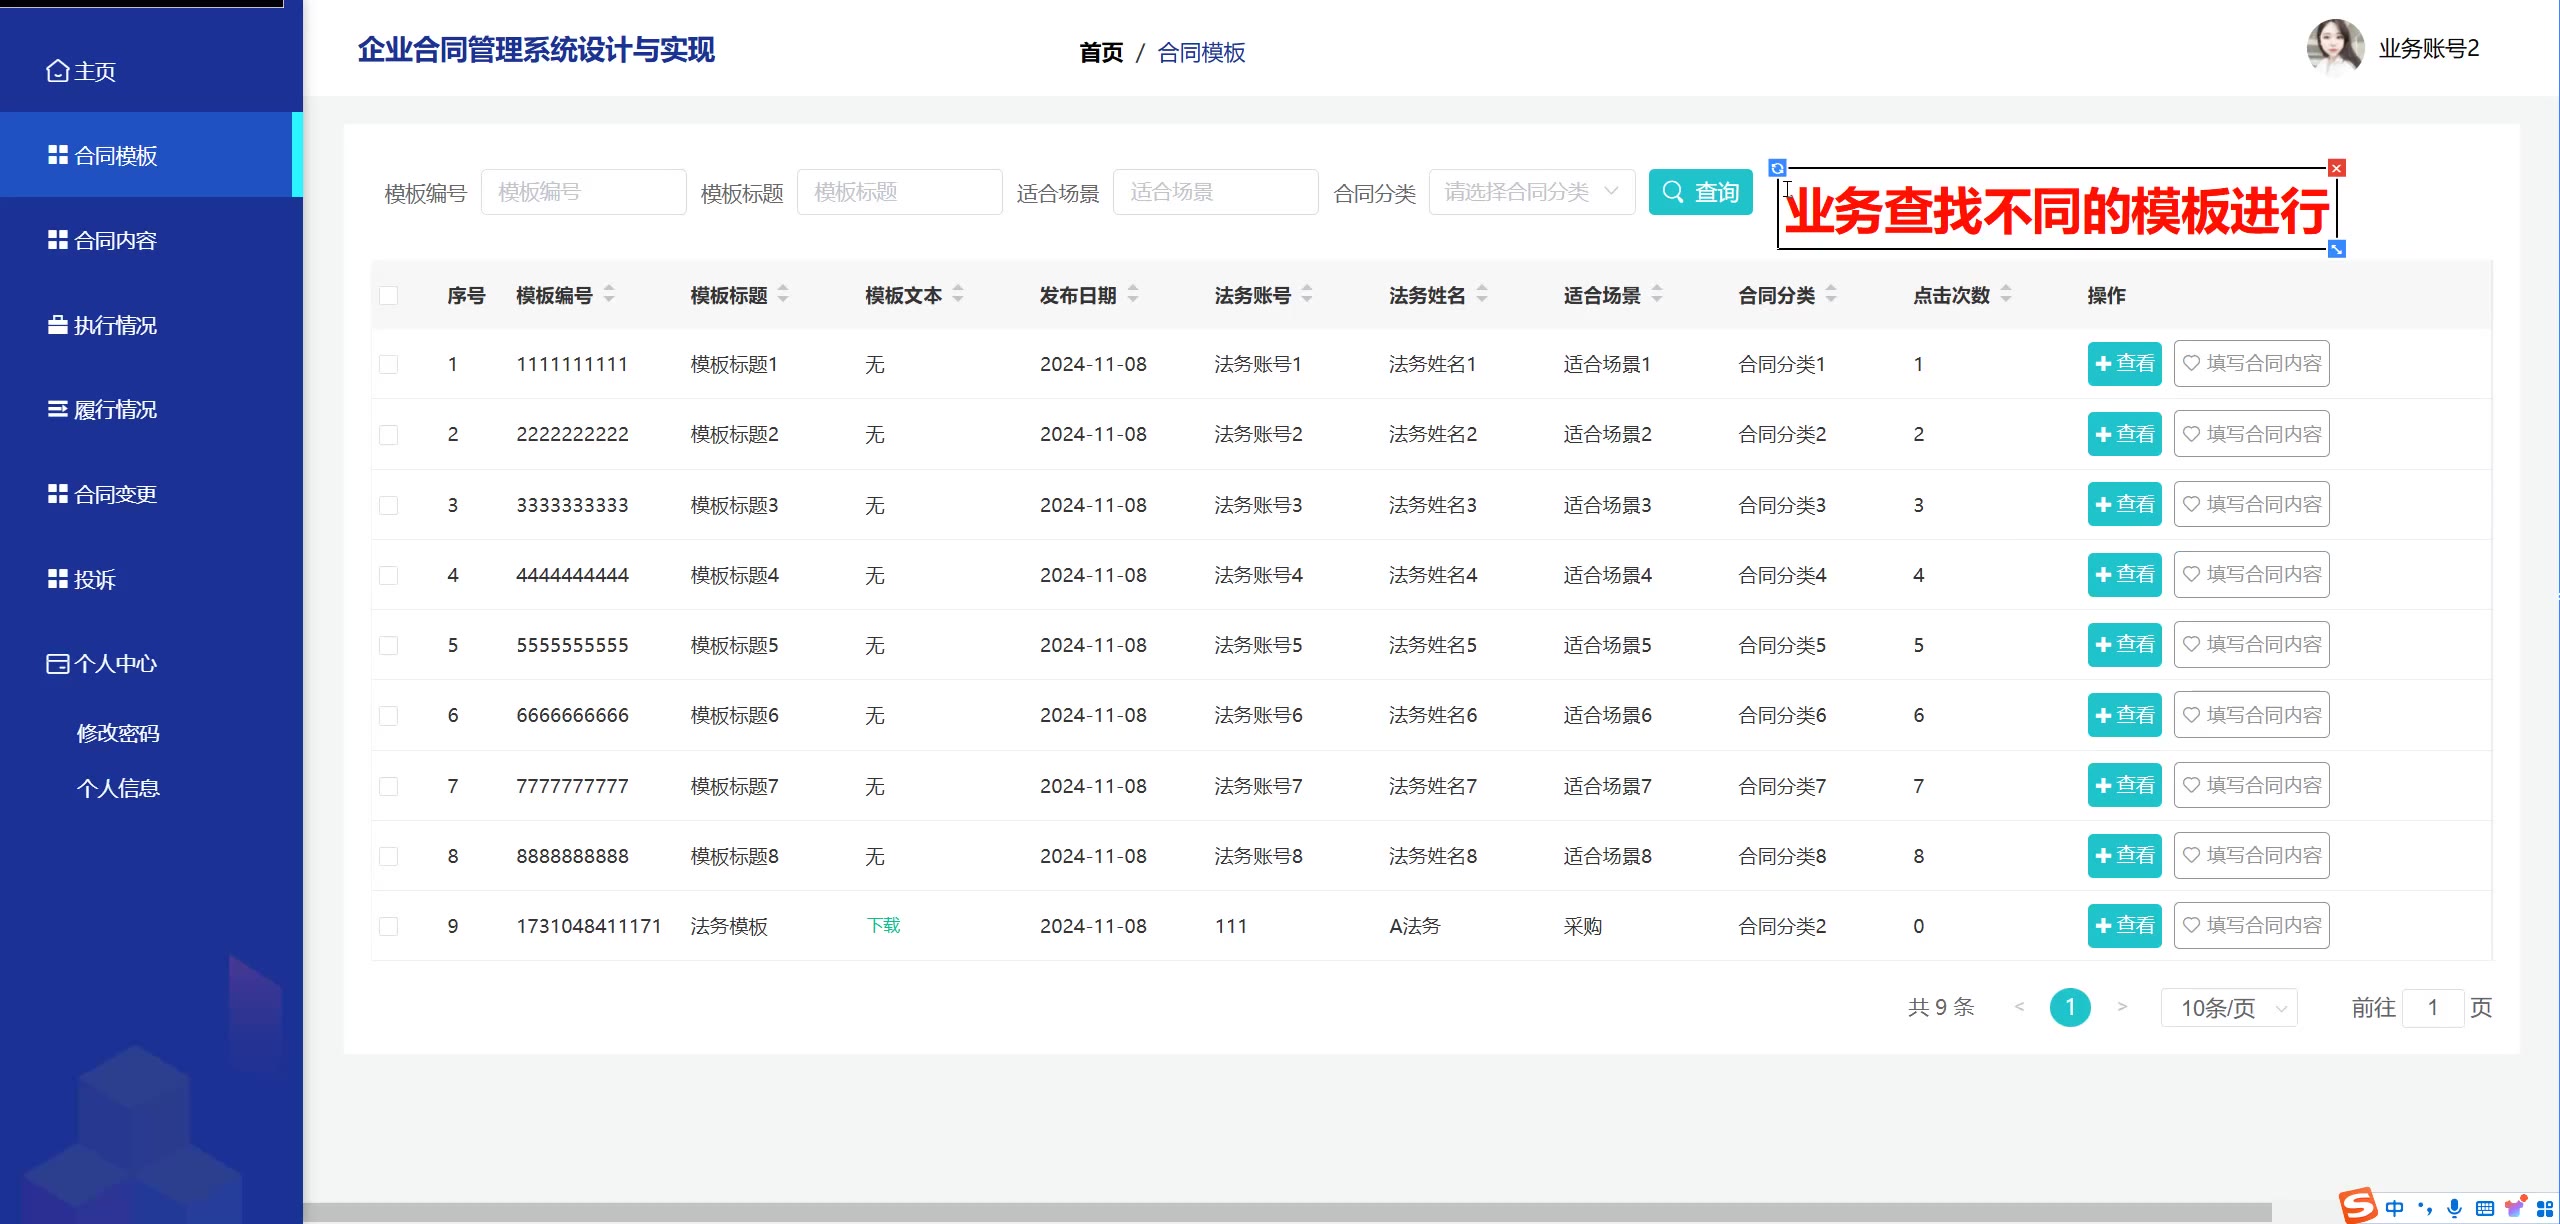Viewport: 2560px width, 1224px height.
Task: Open the 合同分类 dropdown filter
Action: (x=1531, y=192)
